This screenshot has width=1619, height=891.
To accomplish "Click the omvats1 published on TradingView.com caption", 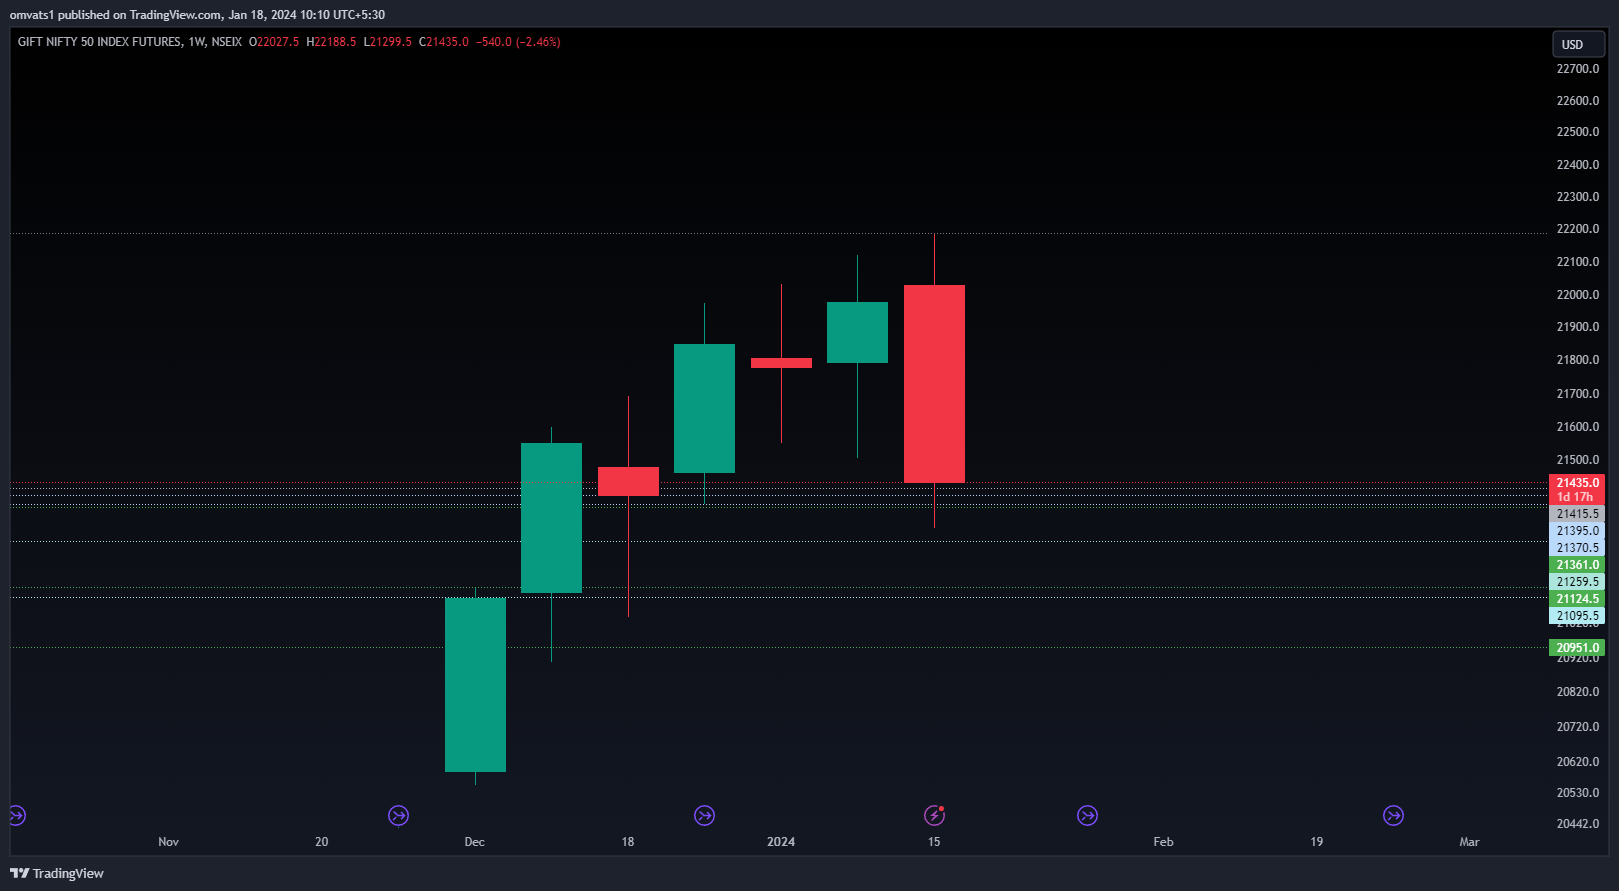I will tap(197, 15).
